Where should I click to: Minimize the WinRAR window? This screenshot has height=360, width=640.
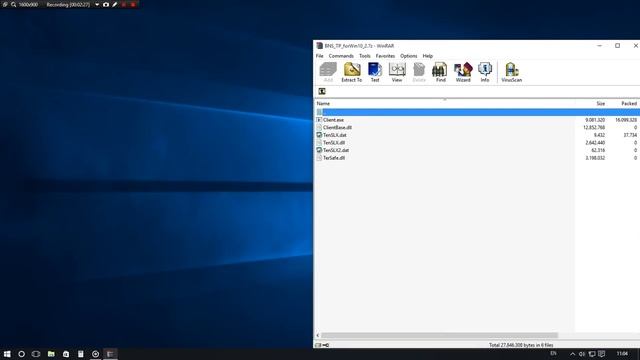tap(599, 46)
